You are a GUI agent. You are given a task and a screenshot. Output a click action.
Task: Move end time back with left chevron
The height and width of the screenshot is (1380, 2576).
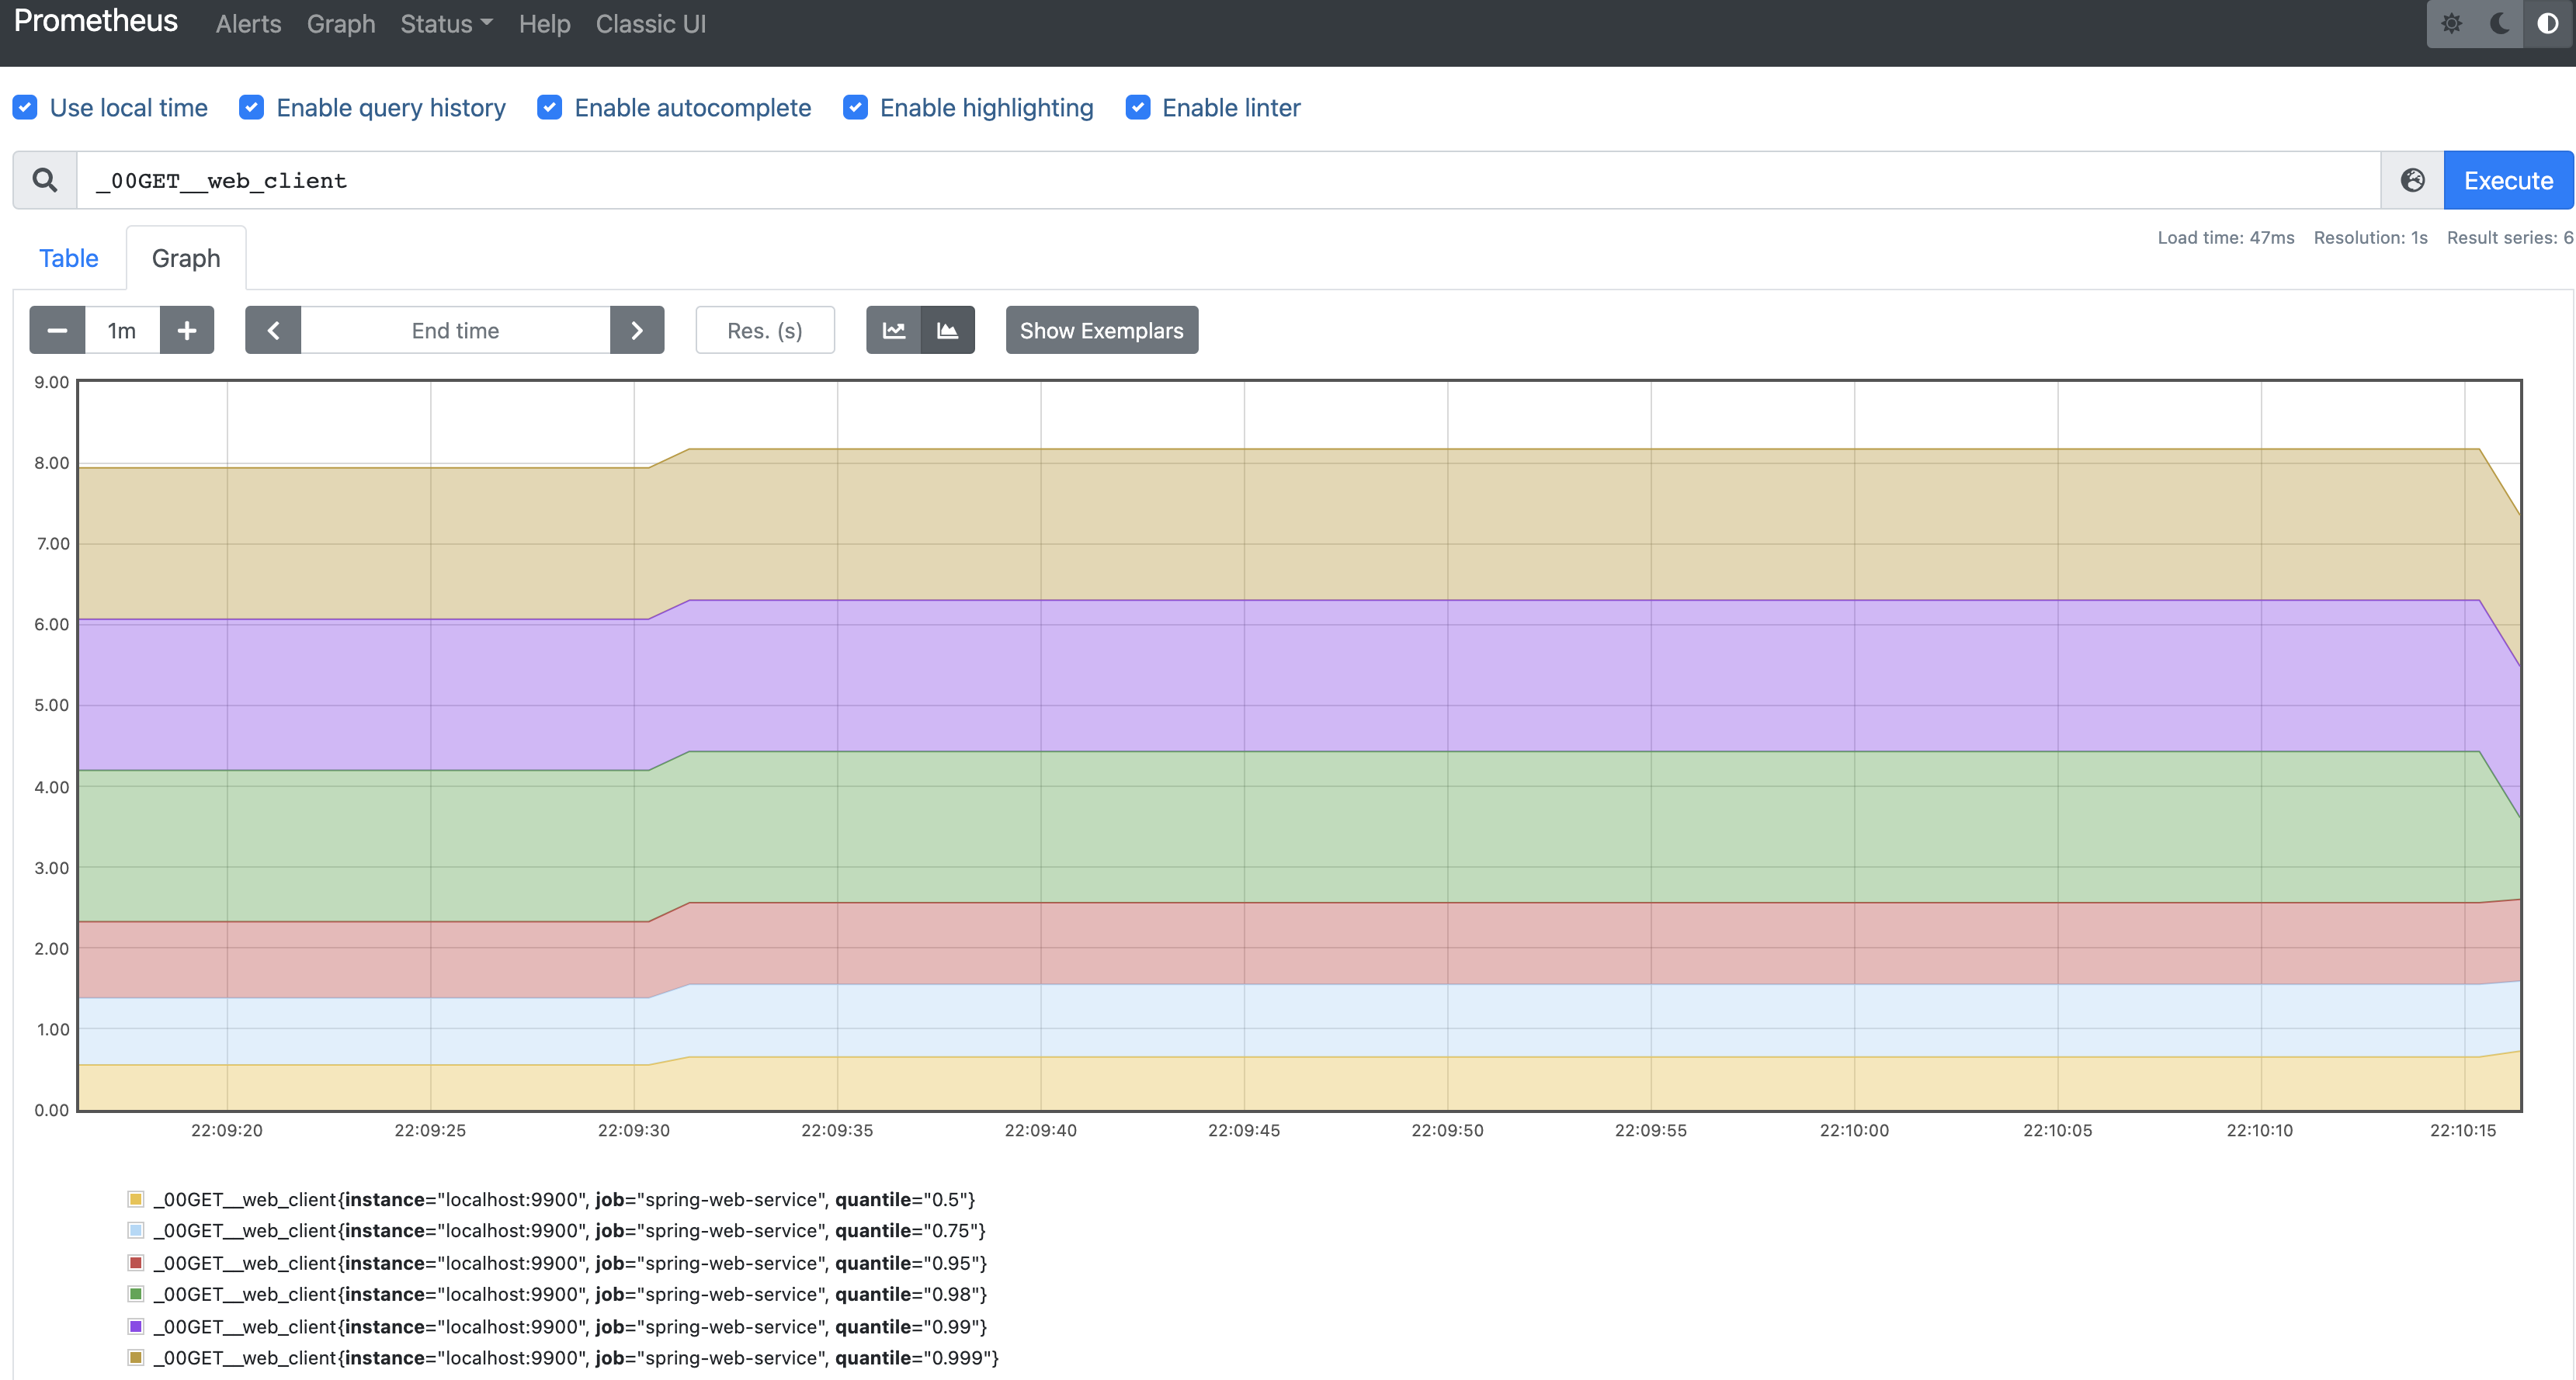(273, 330)
